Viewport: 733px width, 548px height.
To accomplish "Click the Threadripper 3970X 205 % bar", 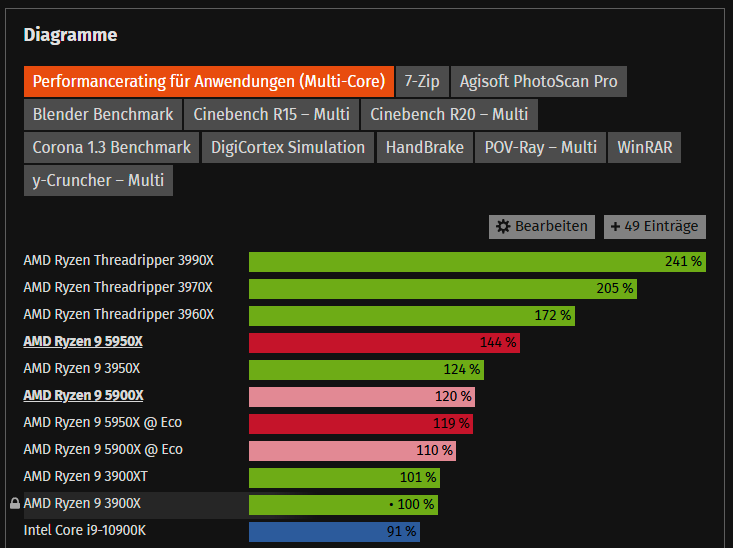I will (x=443, y=289).
